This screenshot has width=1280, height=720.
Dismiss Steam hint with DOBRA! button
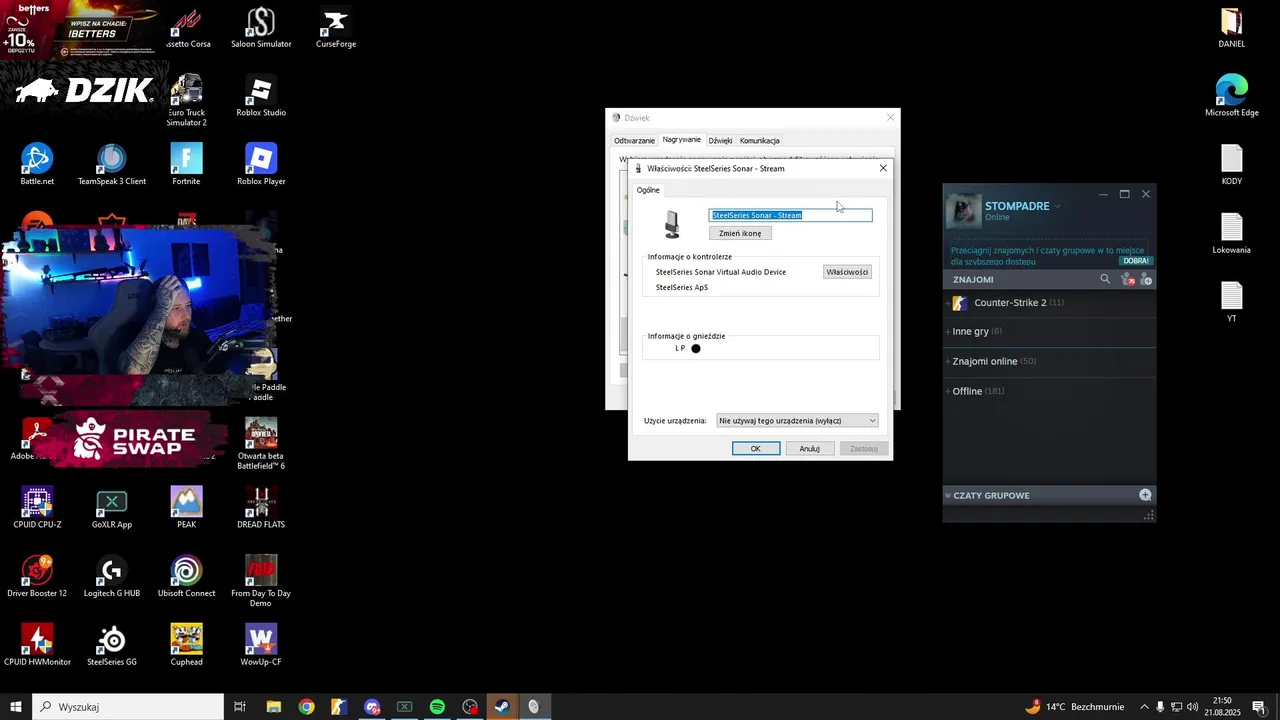1136,261
